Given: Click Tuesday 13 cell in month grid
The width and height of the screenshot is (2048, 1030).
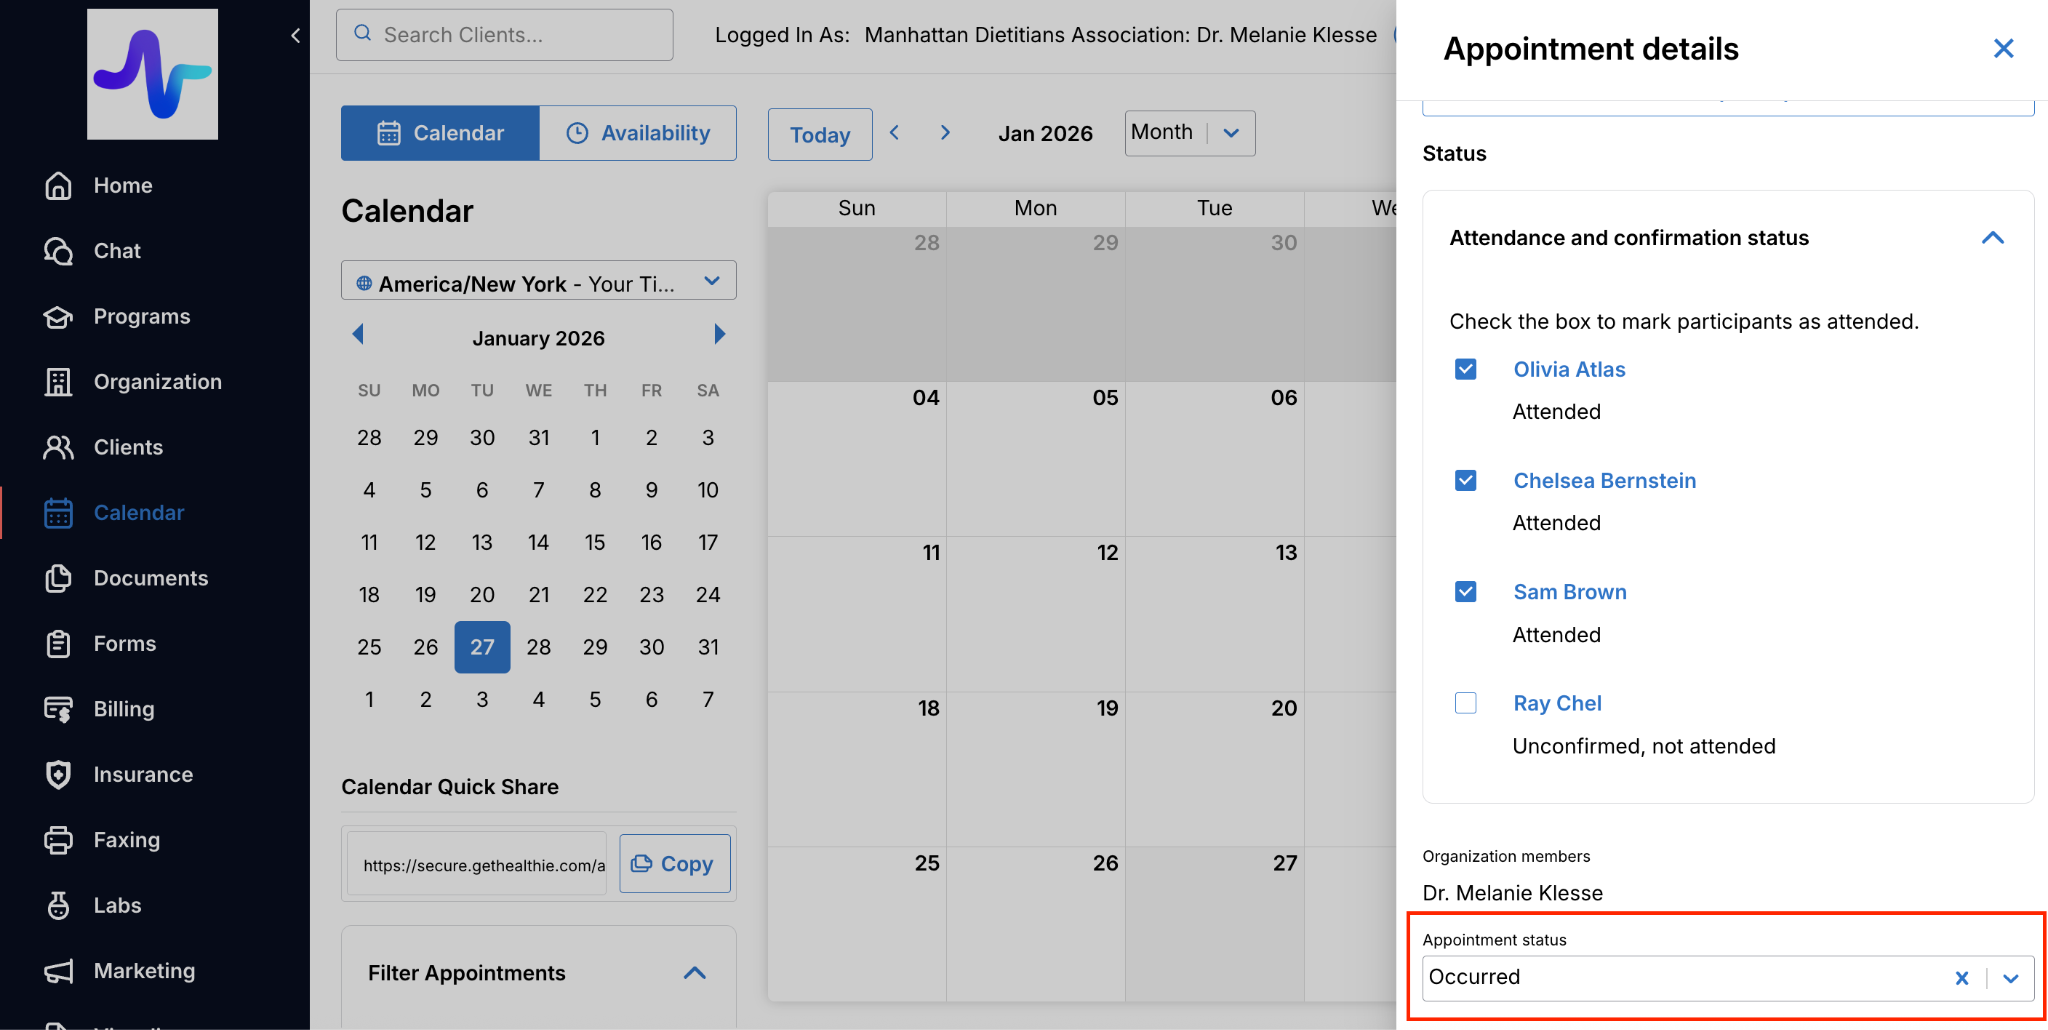Looking at the screenshot, I should point(1215,614).
